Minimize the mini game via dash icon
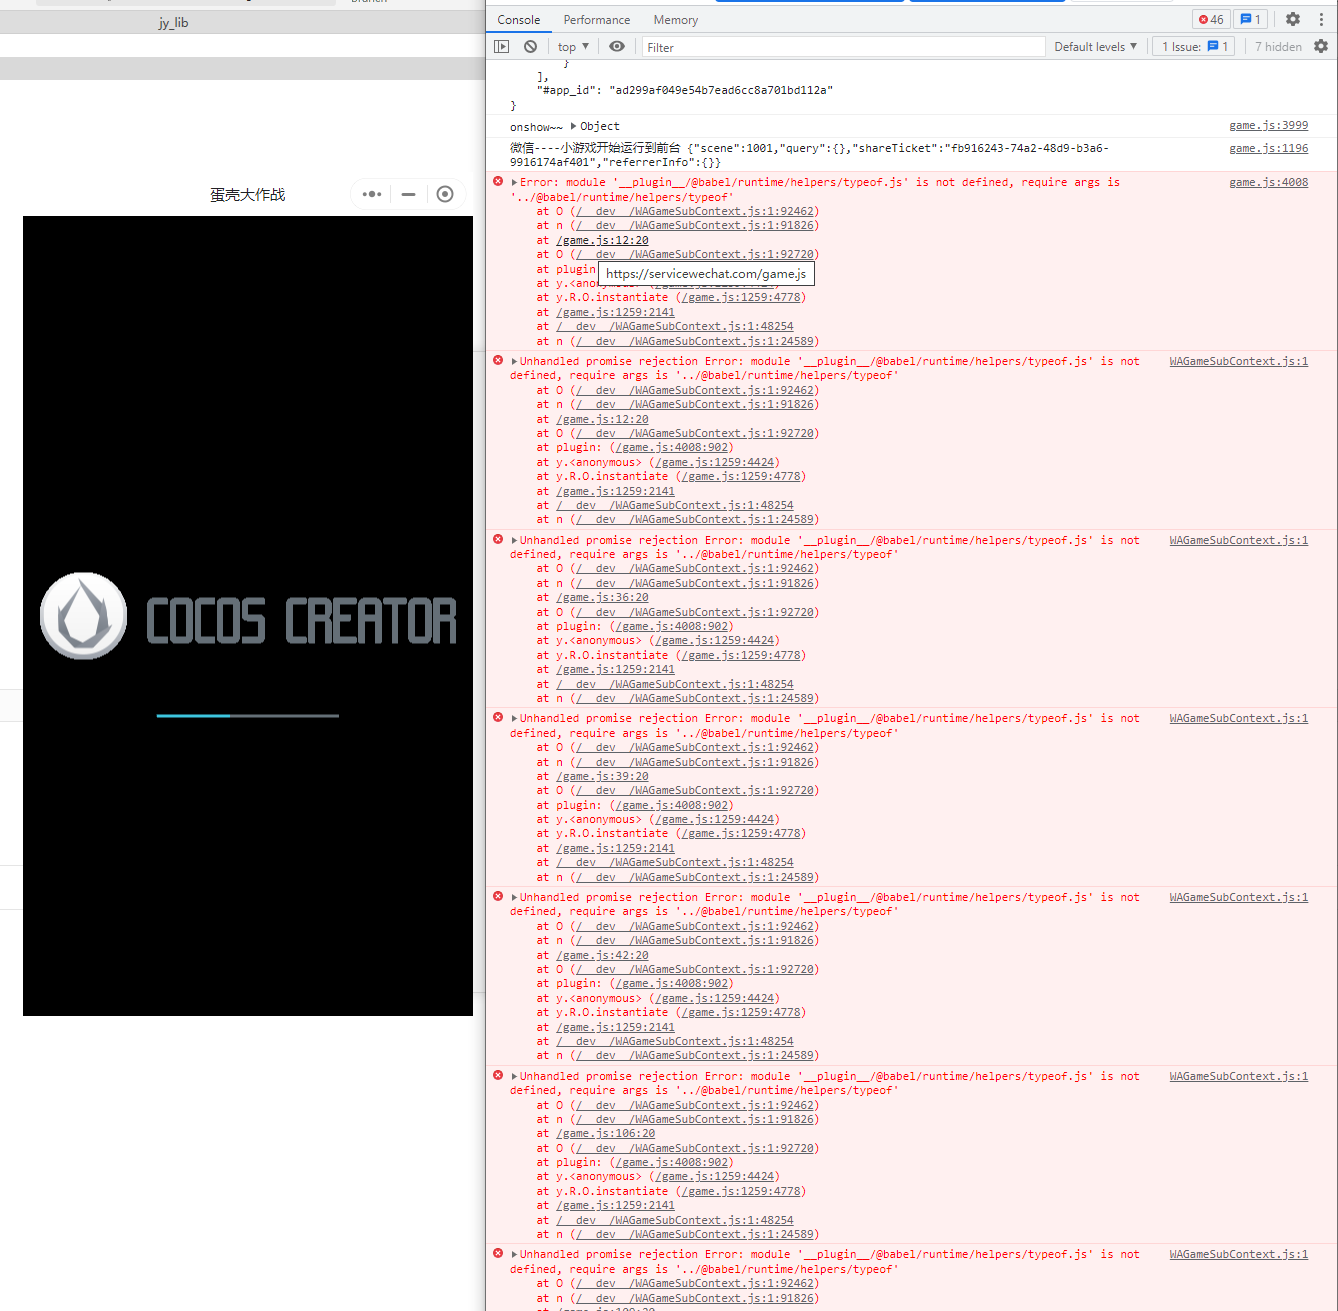Screen dimensions: 1338x1311 [x=408, y=194]
